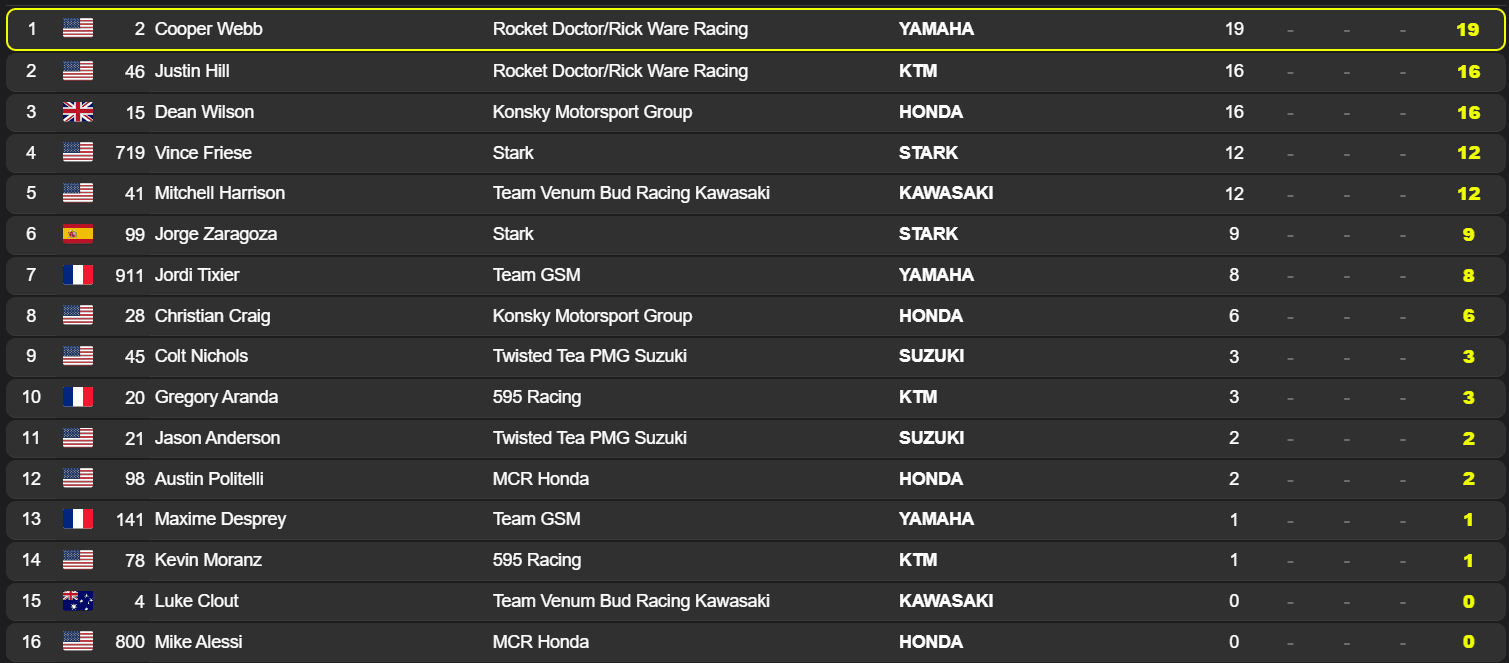Click the French flag beside Maxime Desprey
This screenshot has width=1509, height=663.
pyautogui.click(x=78, y=519)
